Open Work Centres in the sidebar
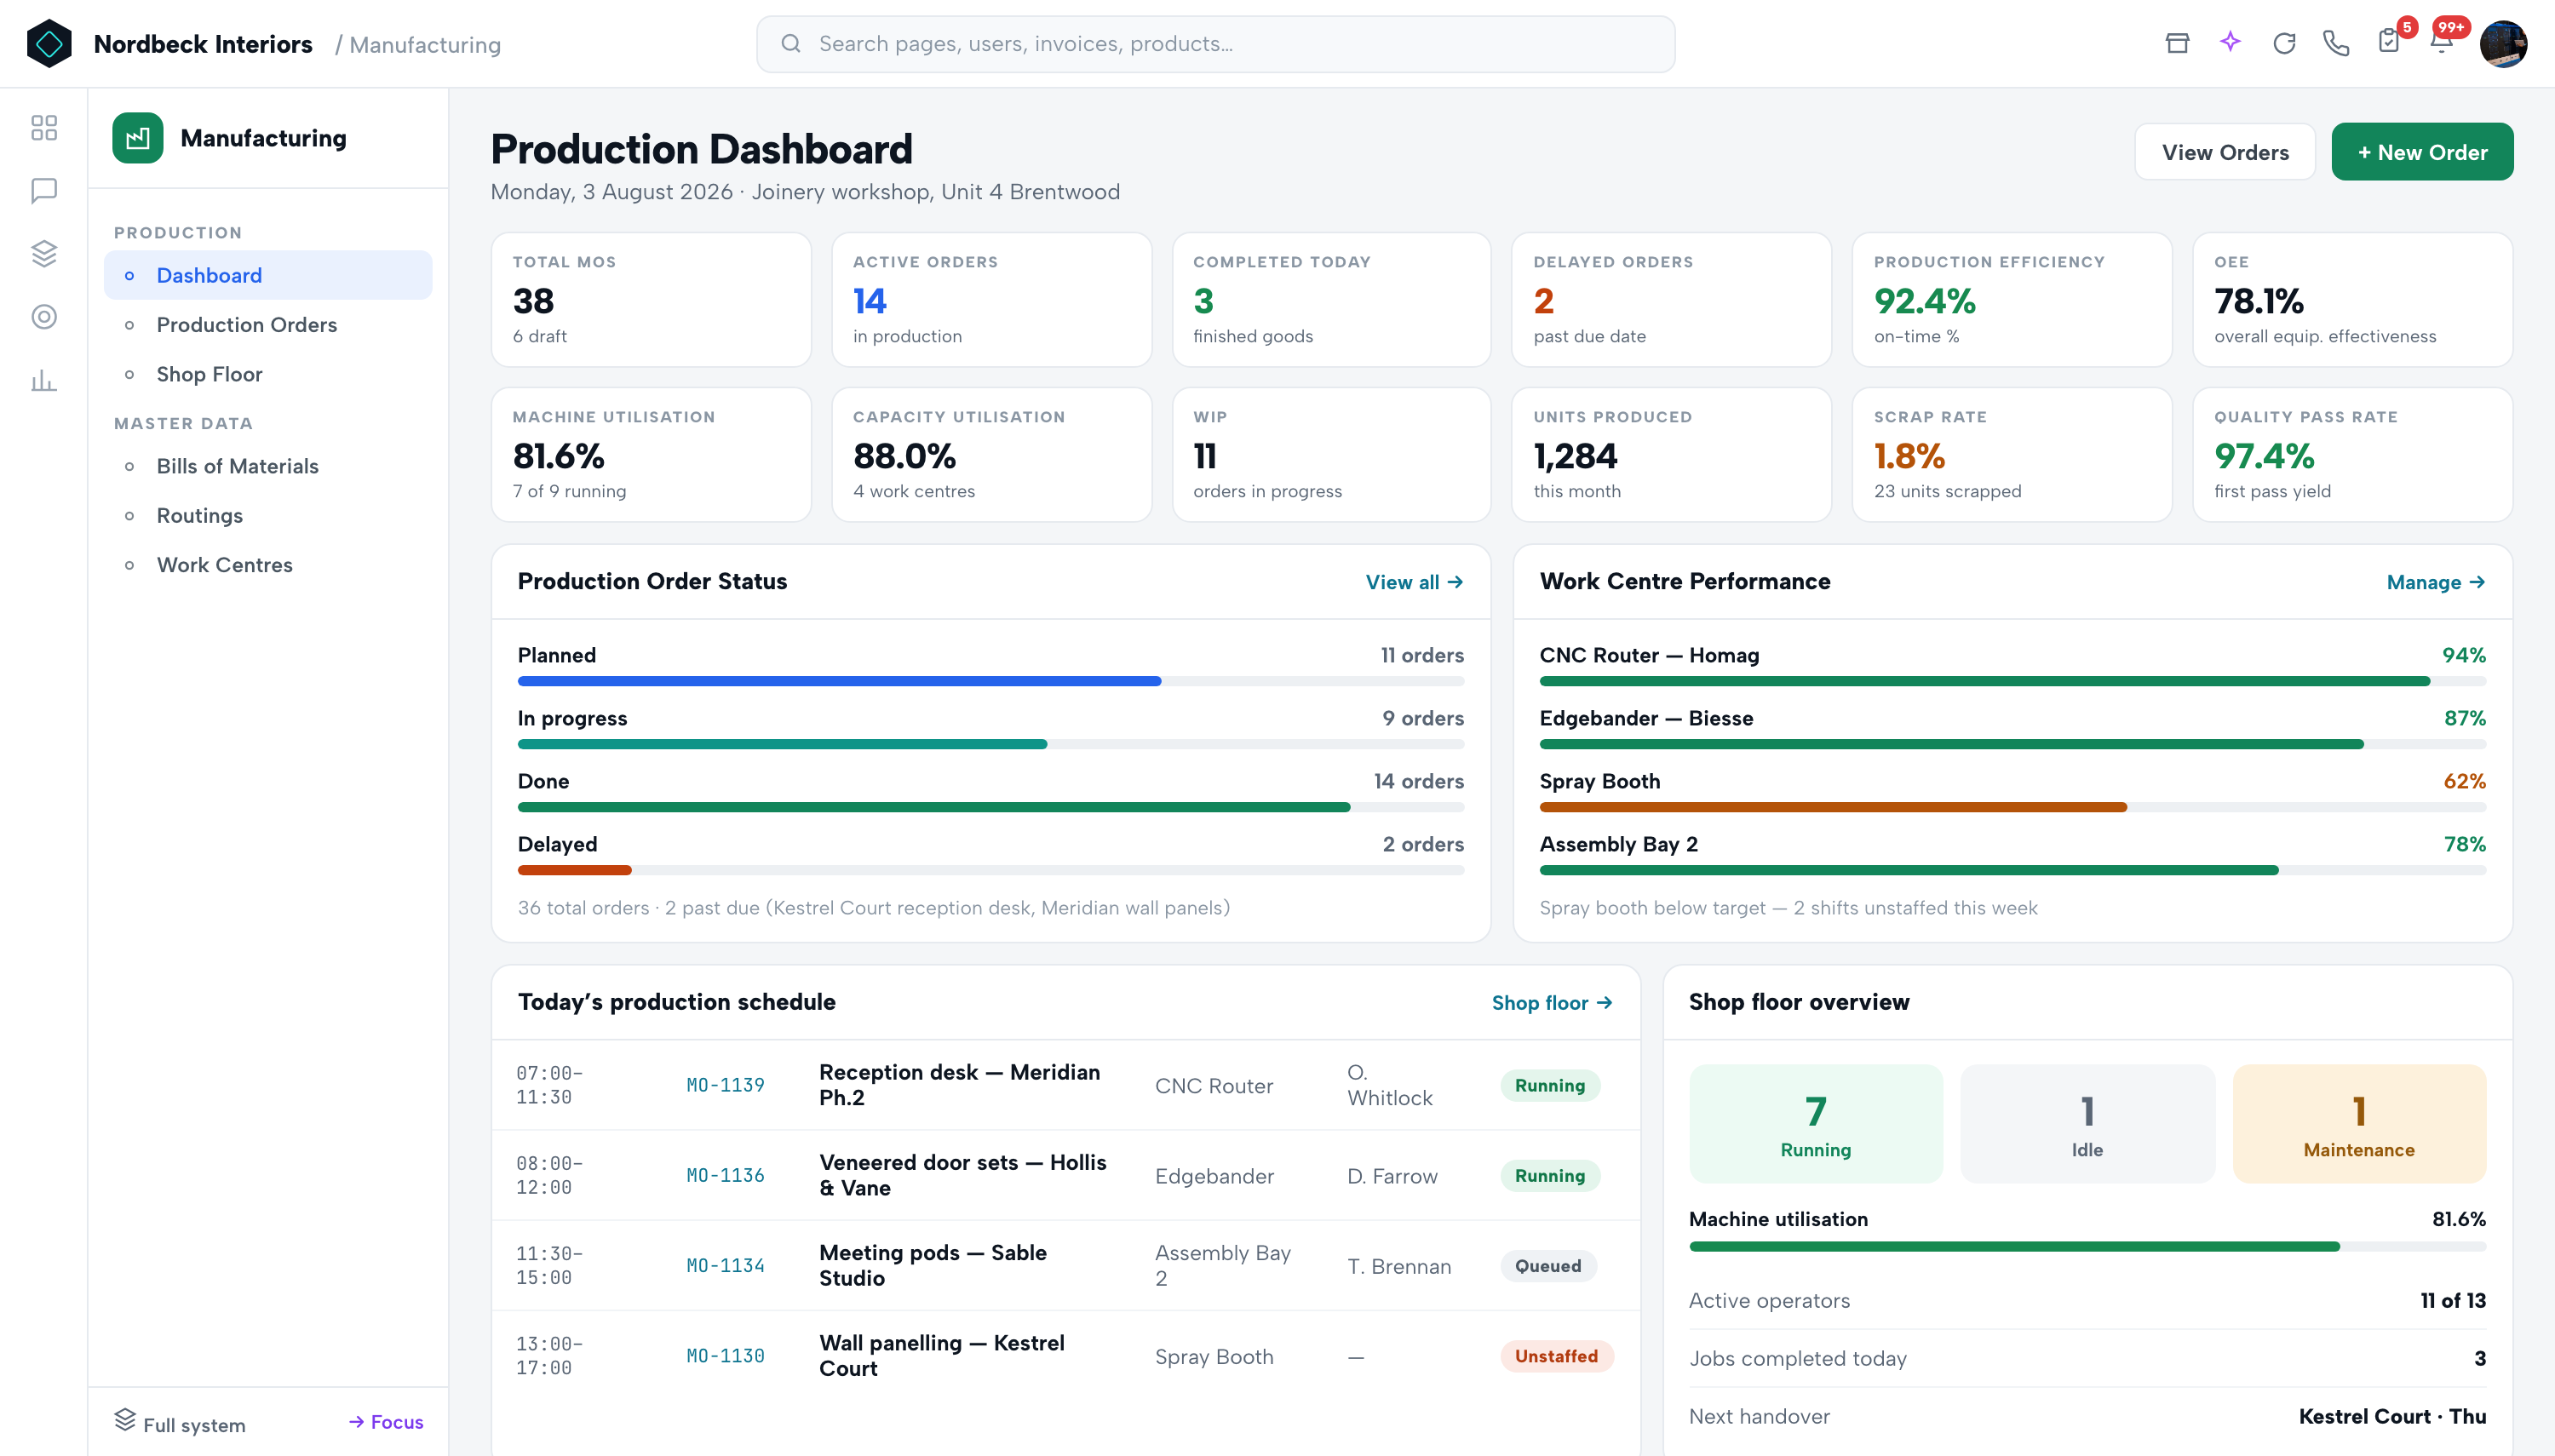Screen dimensions: 2555x1456 coord(268,565)
